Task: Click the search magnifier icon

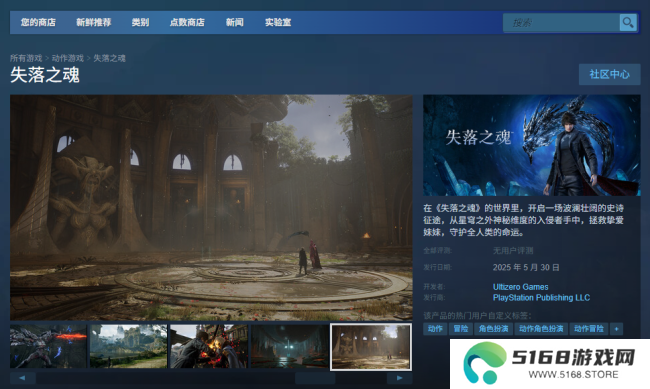Action: 628,22
